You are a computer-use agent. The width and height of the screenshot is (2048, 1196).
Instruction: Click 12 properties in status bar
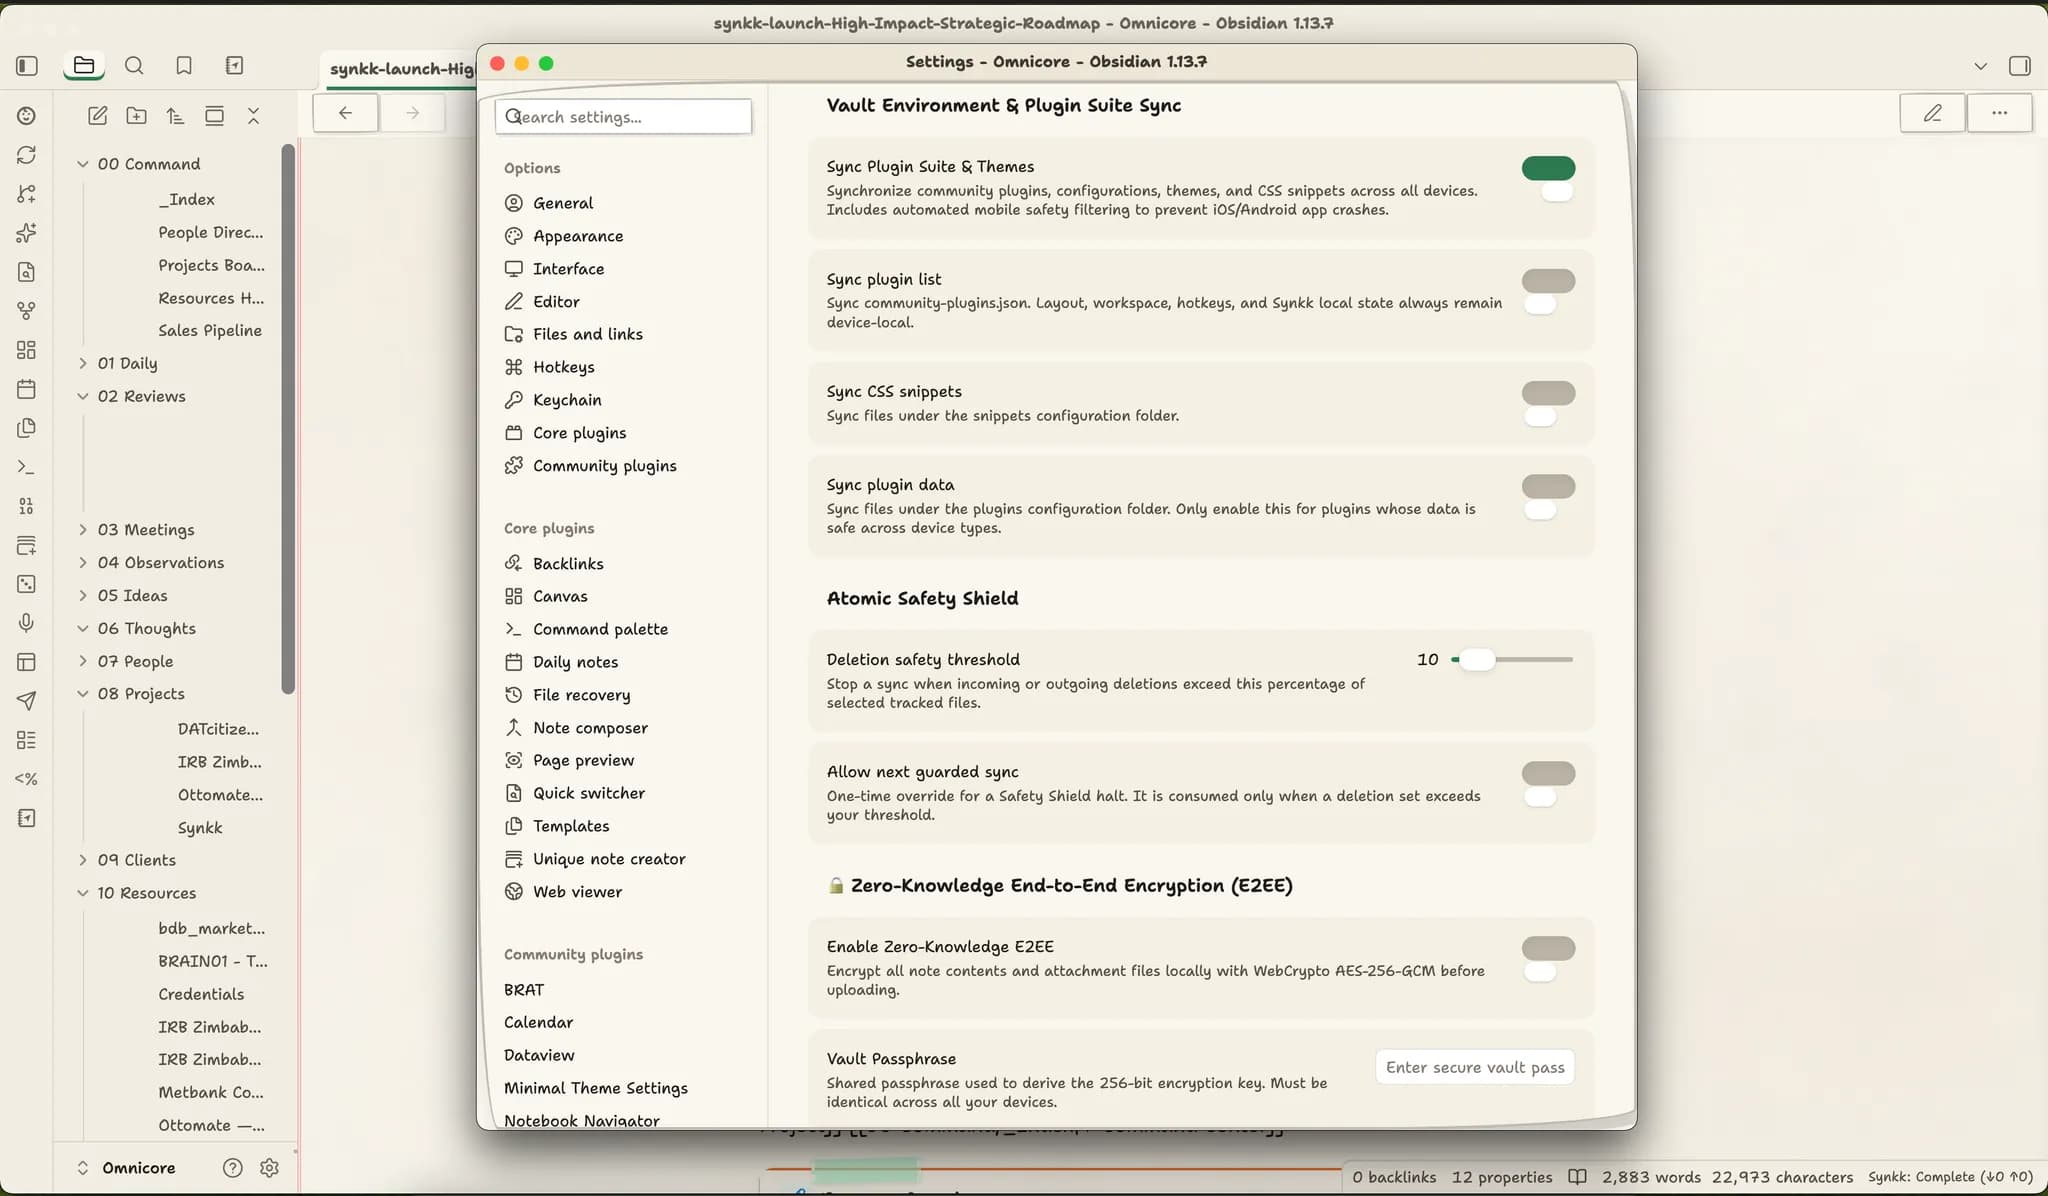(1502, 1177)
